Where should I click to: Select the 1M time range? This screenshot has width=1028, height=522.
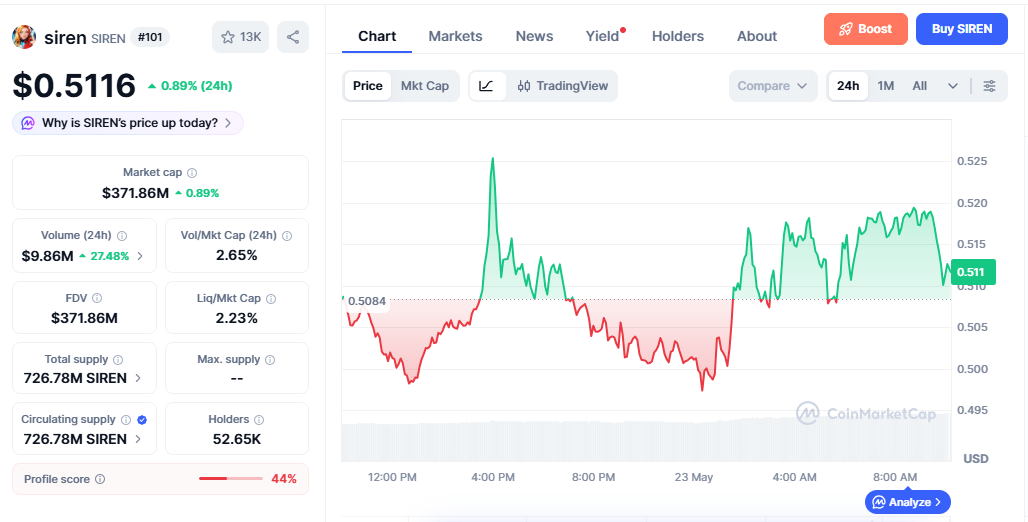886,86
